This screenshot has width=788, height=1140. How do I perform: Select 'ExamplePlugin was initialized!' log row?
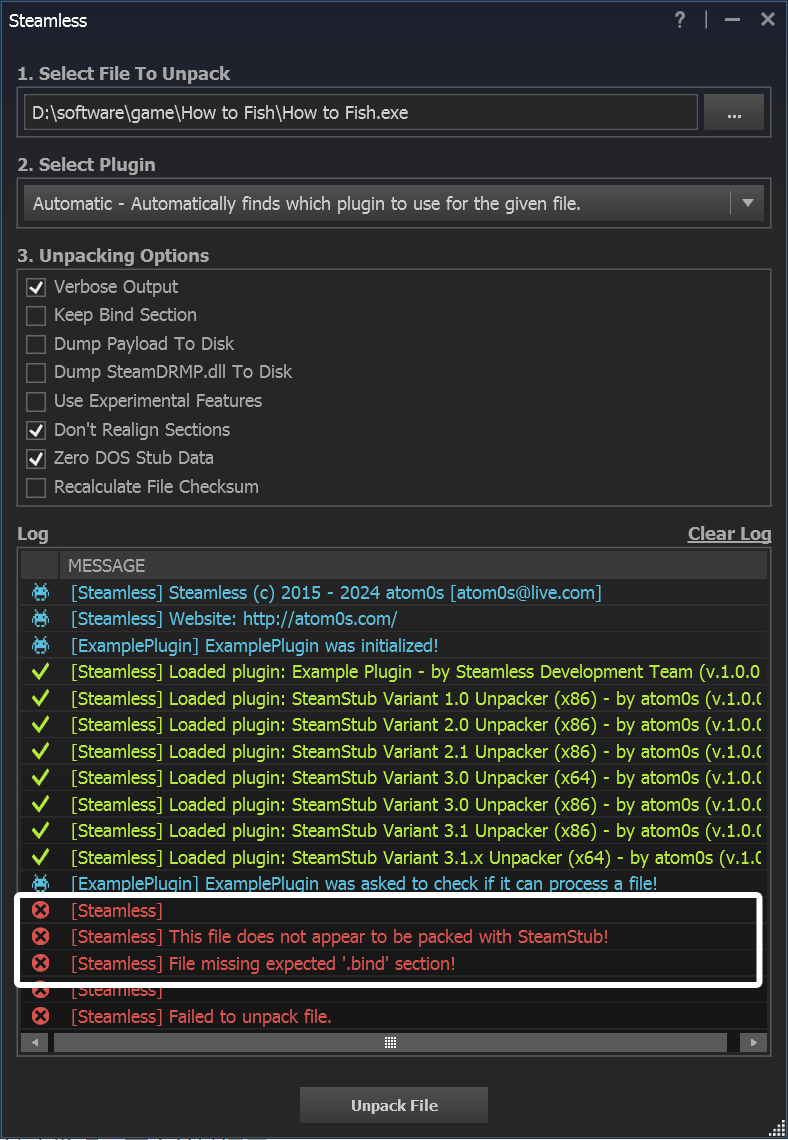tap(393, 645)
